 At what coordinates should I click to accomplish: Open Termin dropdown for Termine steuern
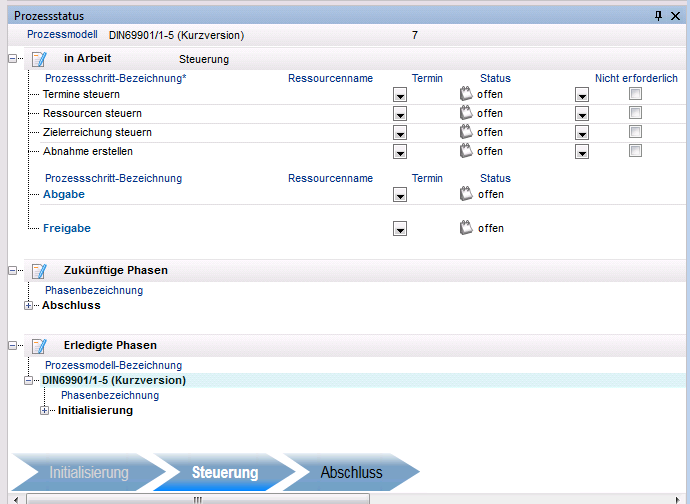point(400,95)
